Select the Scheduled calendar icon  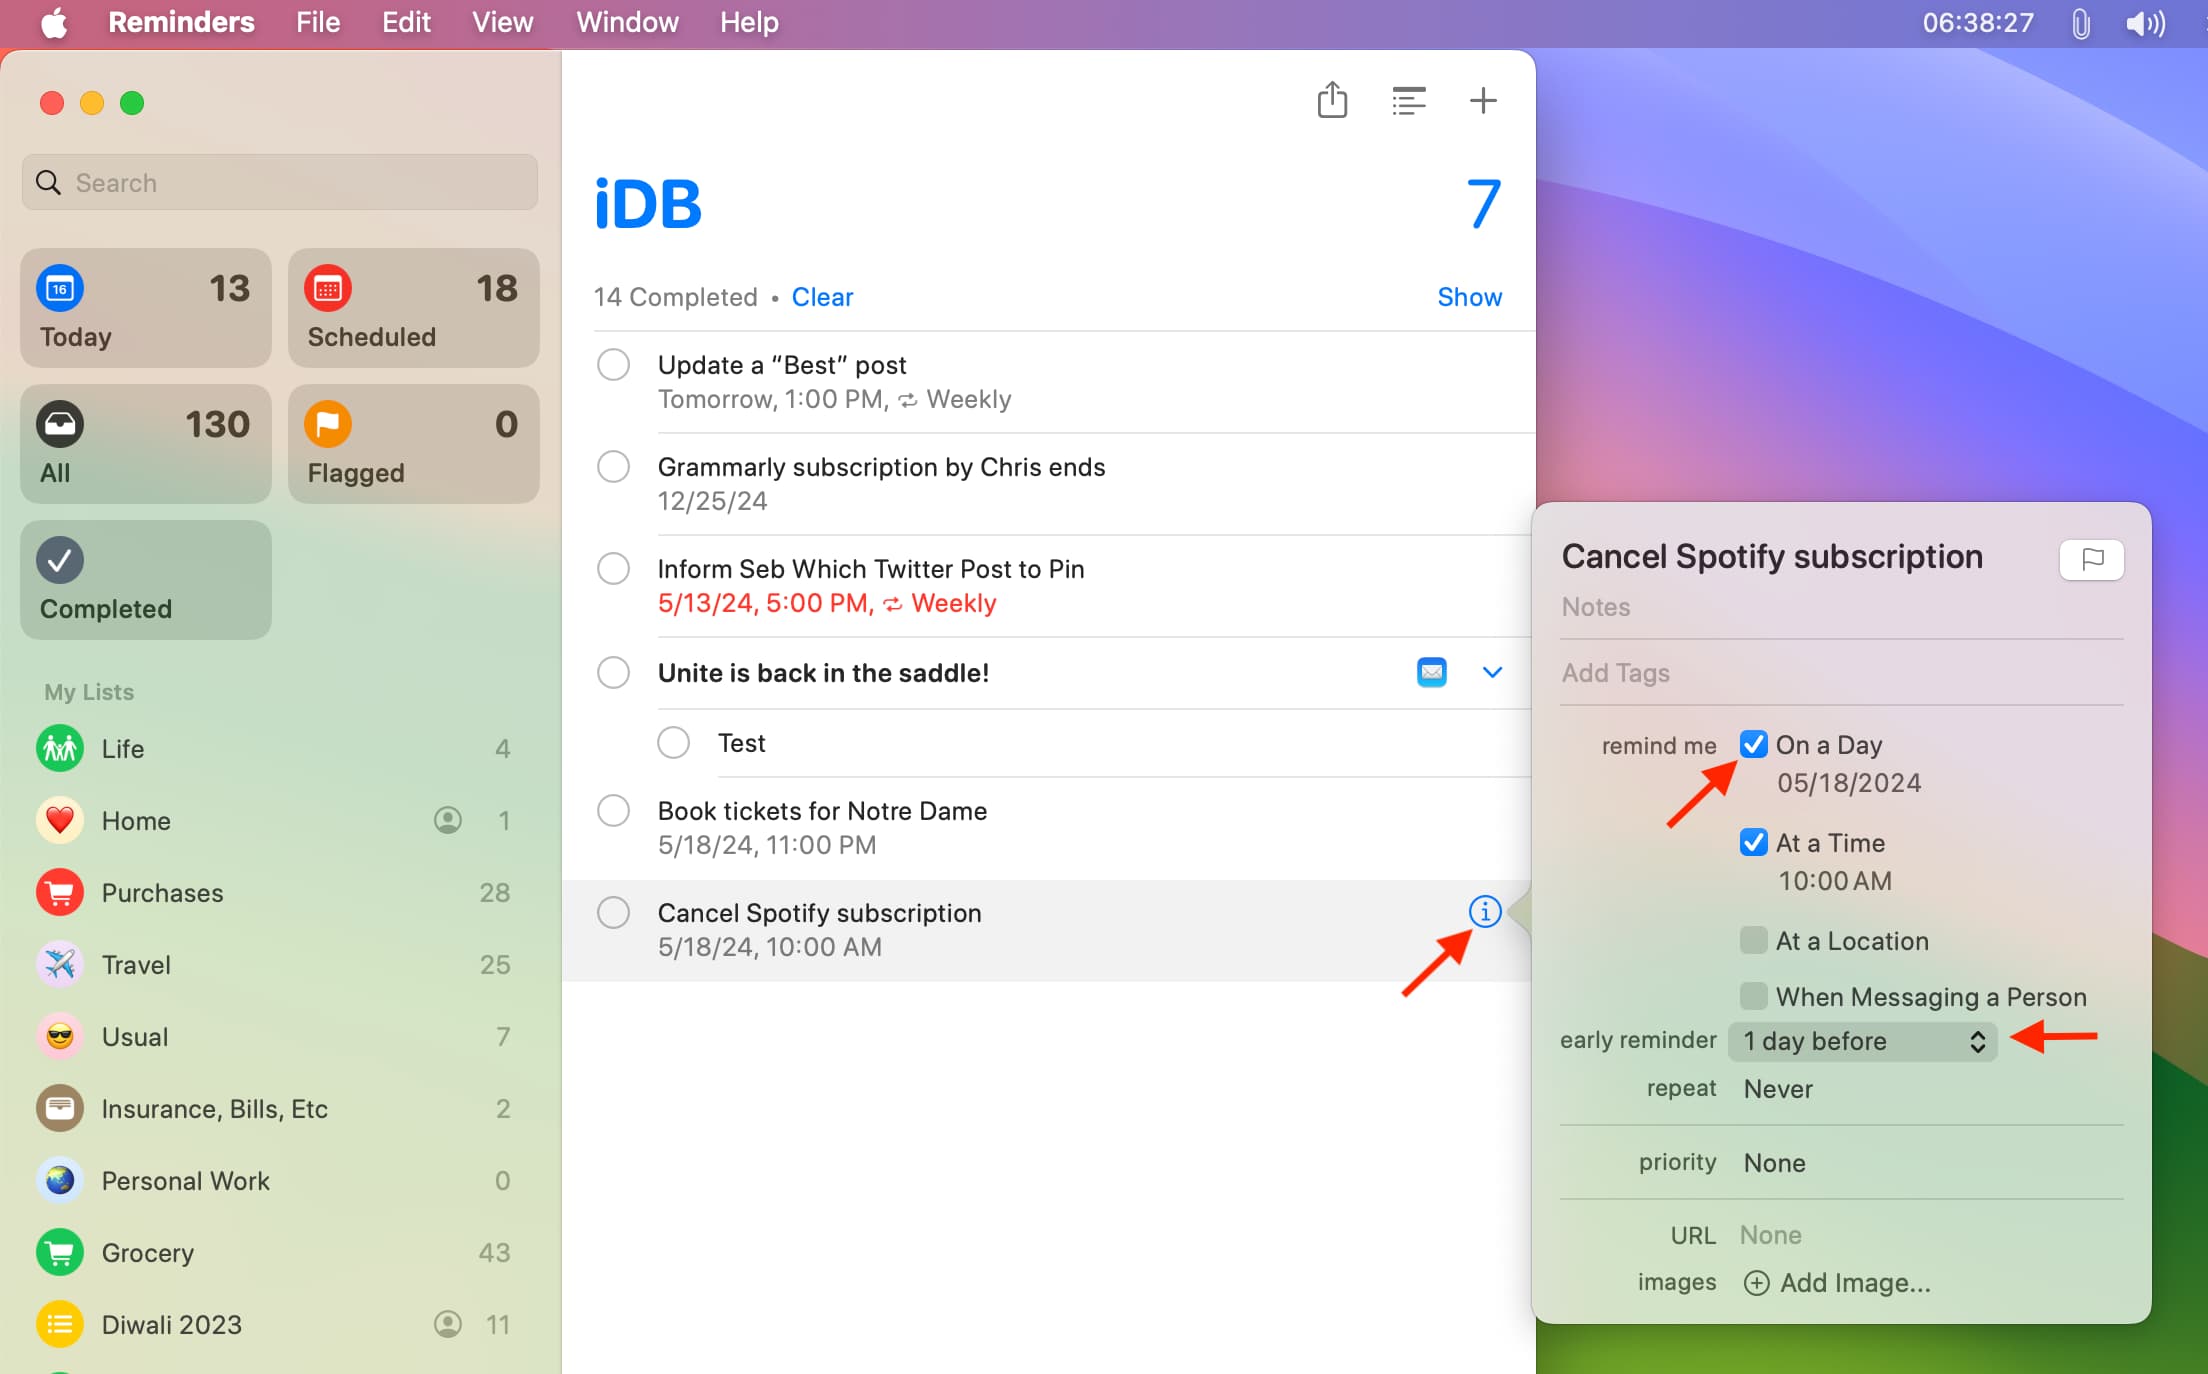click(x=327, y=288)
